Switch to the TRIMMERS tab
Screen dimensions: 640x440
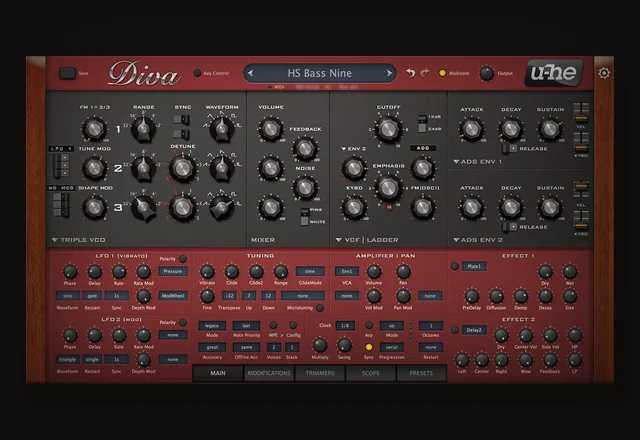(320, 373)
